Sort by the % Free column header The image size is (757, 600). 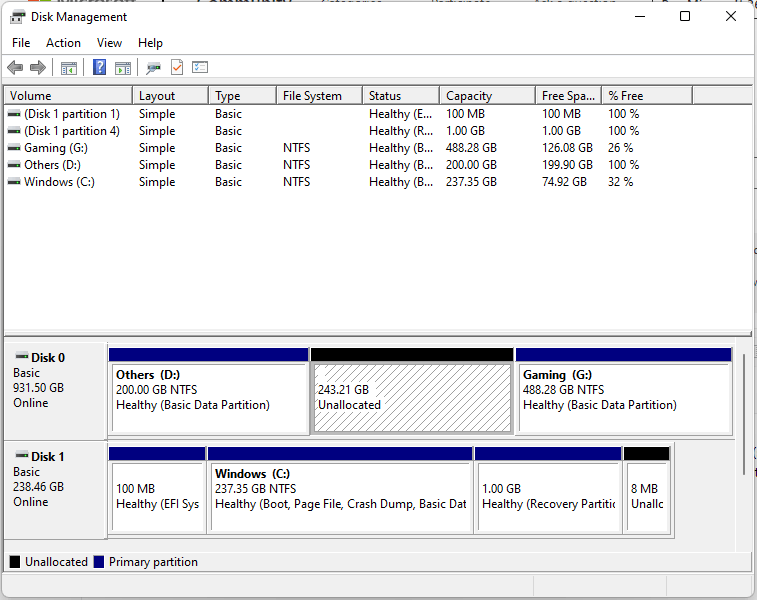pyautogui.click(x=647, y=96)
